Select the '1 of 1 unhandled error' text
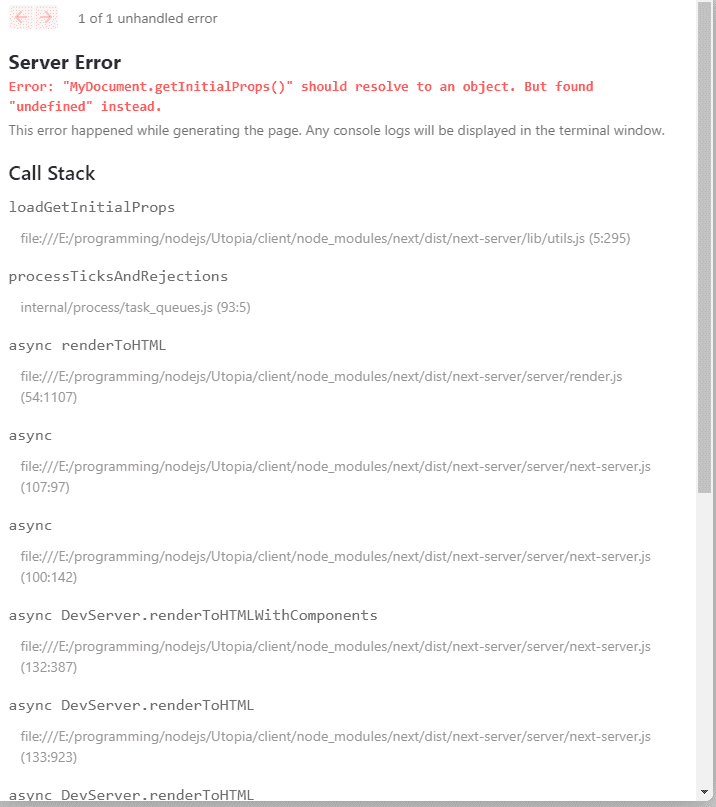The image size is (716, 807). [148, 19]
